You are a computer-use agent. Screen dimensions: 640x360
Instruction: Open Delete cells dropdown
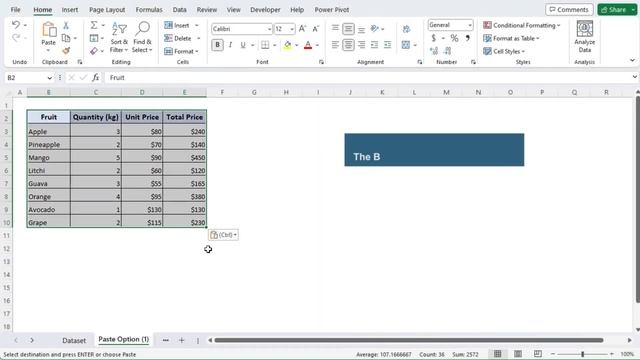pos(199,38)
